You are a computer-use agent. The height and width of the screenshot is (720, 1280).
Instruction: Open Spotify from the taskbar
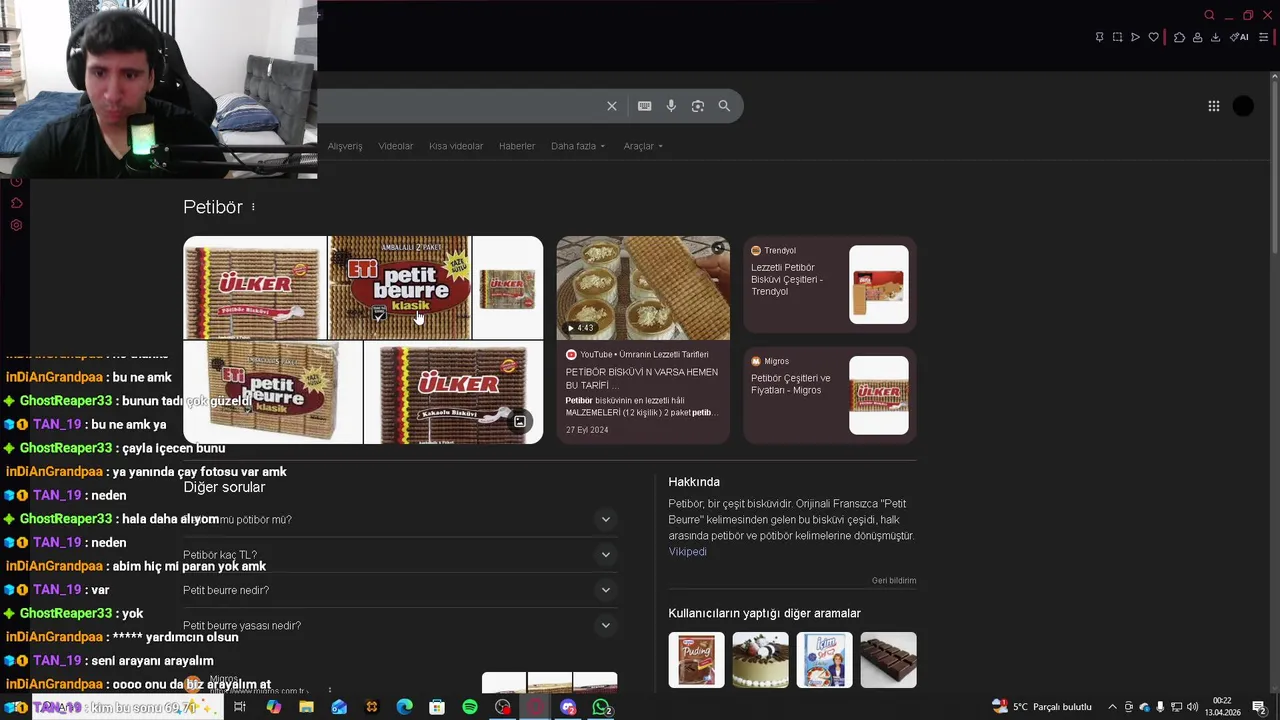[470, 707]
